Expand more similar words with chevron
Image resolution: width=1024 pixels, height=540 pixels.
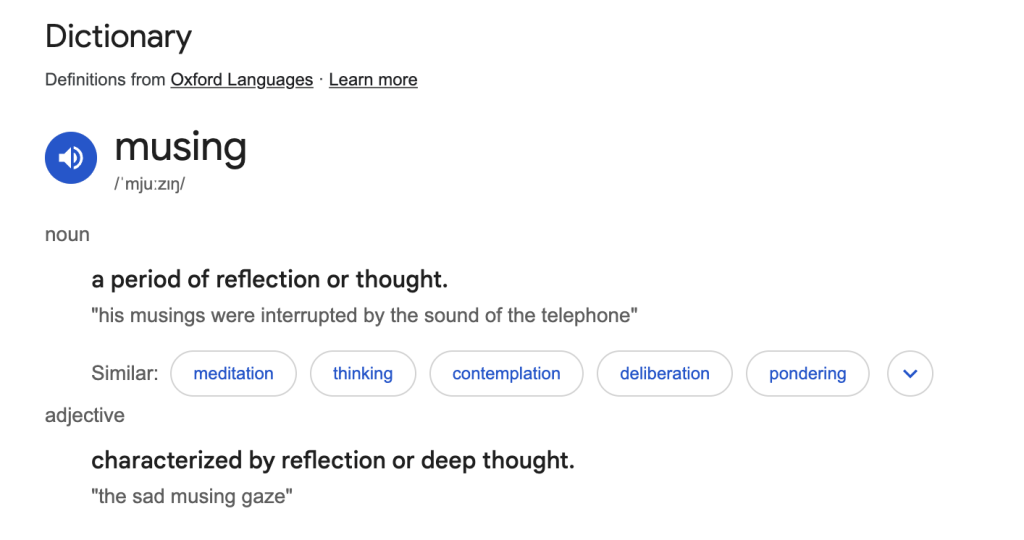(x=910, y=373)
